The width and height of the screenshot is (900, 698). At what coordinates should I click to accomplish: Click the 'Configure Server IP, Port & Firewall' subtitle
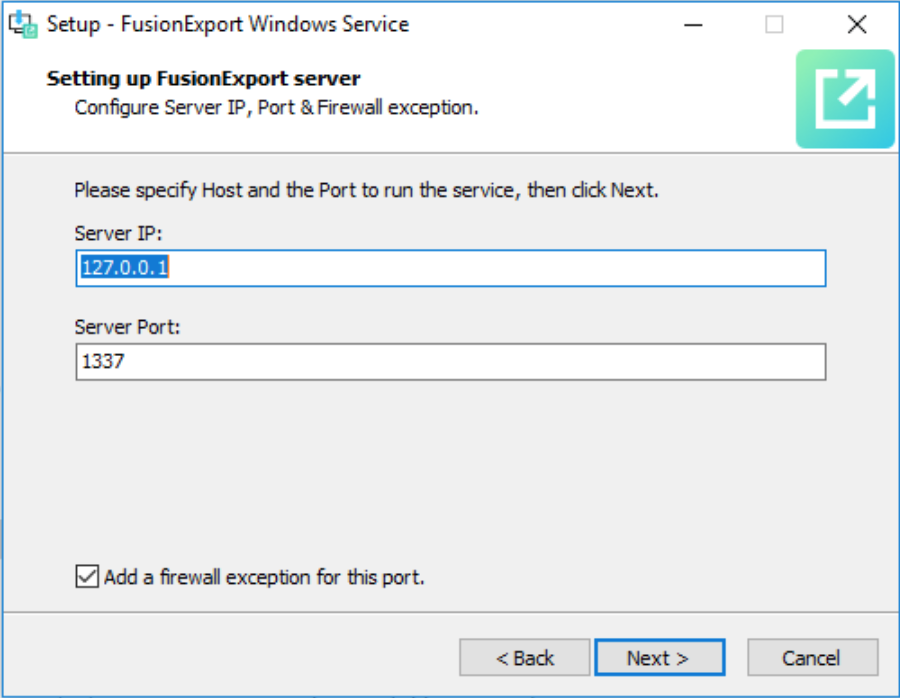tap(276, 107)
